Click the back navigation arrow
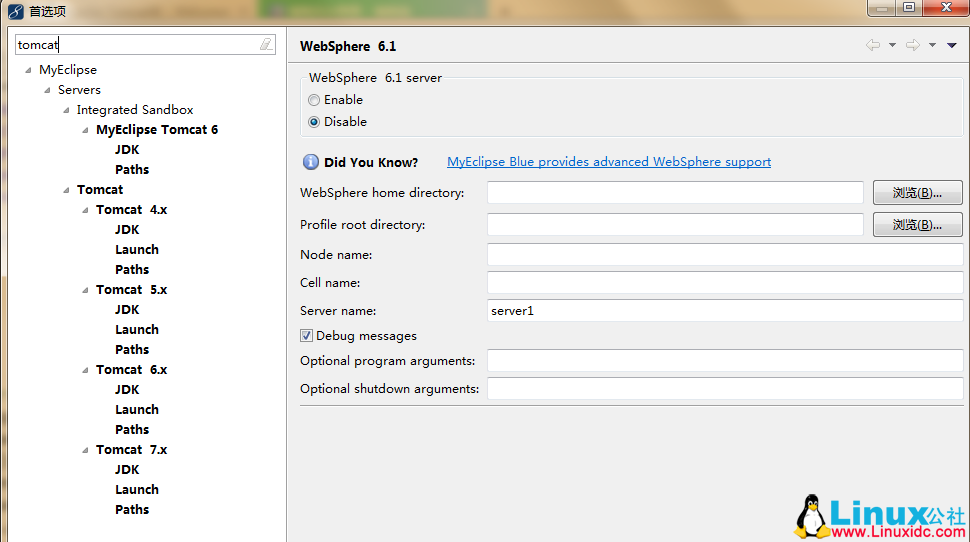The width and height of the screenshot is (970, 542). (873, 45)
